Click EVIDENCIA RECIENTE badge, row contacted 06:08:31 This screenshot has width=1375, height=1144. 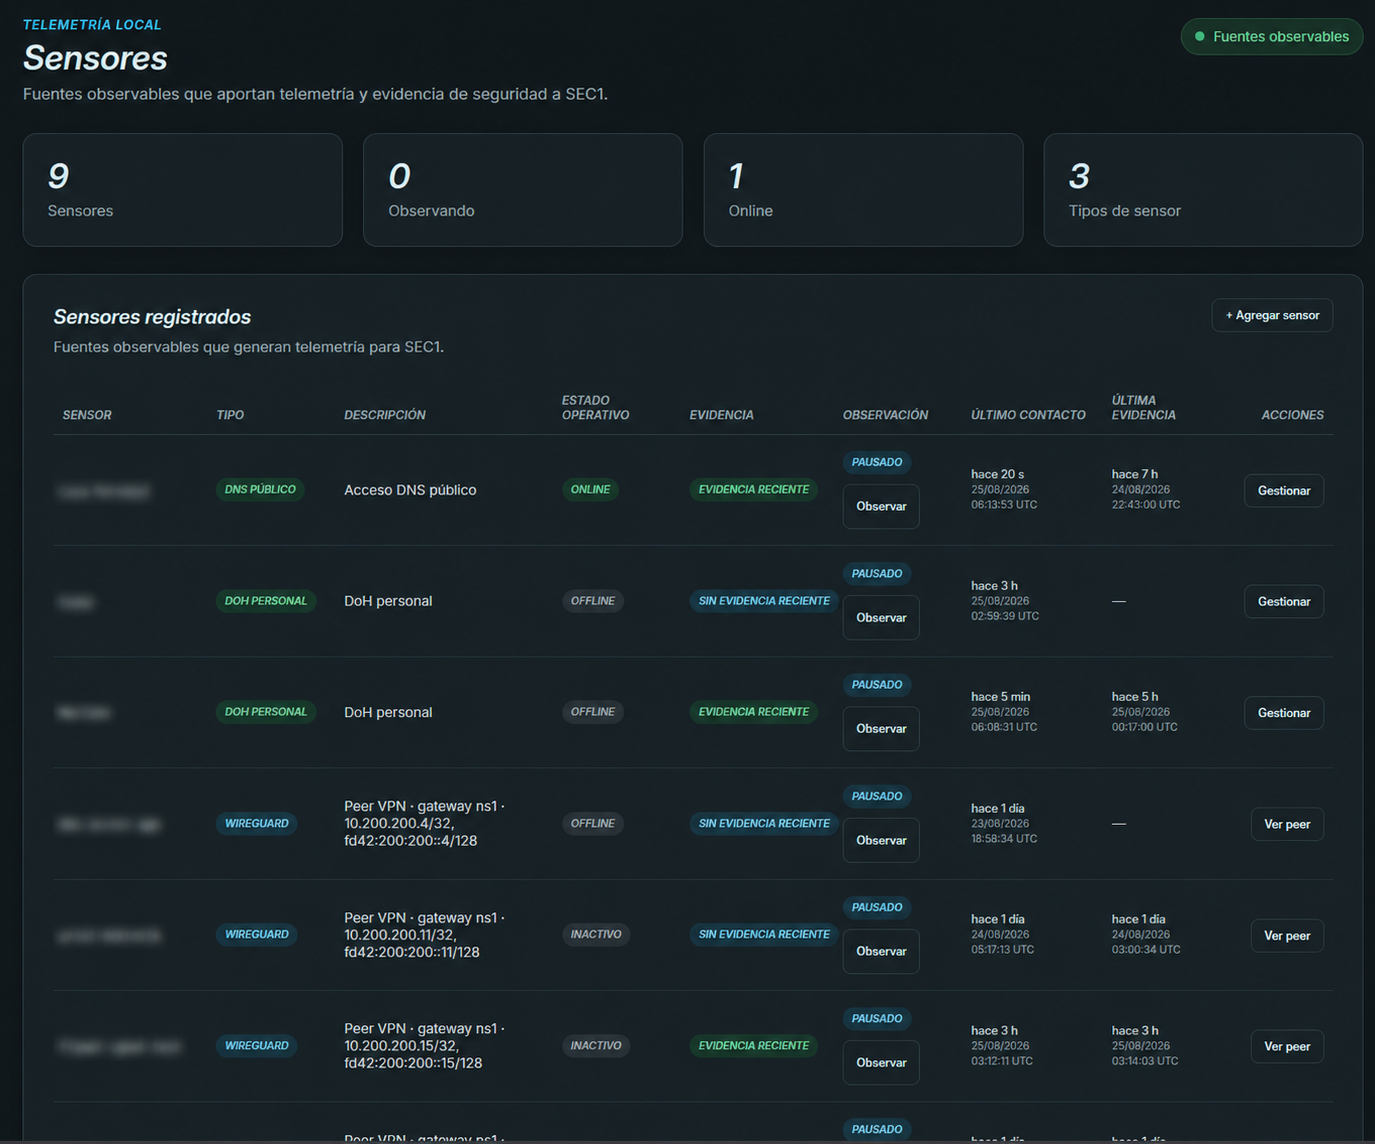pyautogui.click(x=754, y=712)
